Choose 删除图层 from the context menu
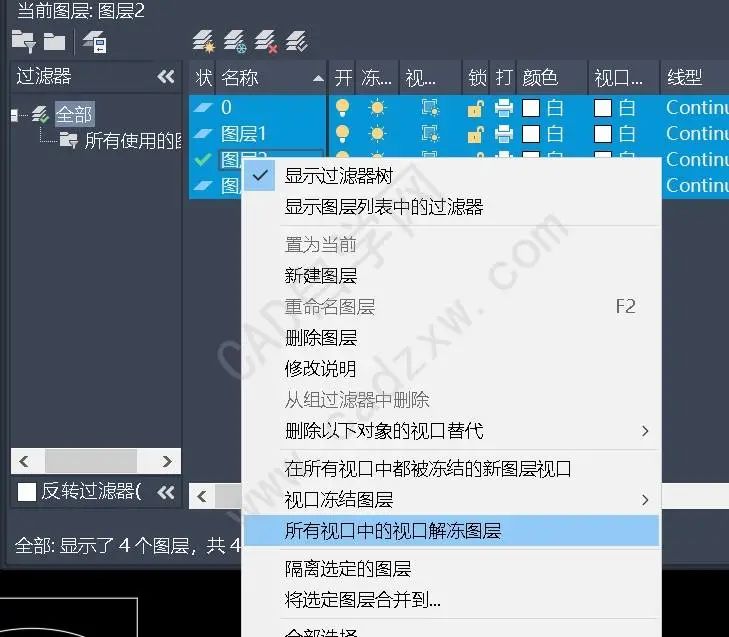Viewport: 729px width, 637px height. click(451, 338)
